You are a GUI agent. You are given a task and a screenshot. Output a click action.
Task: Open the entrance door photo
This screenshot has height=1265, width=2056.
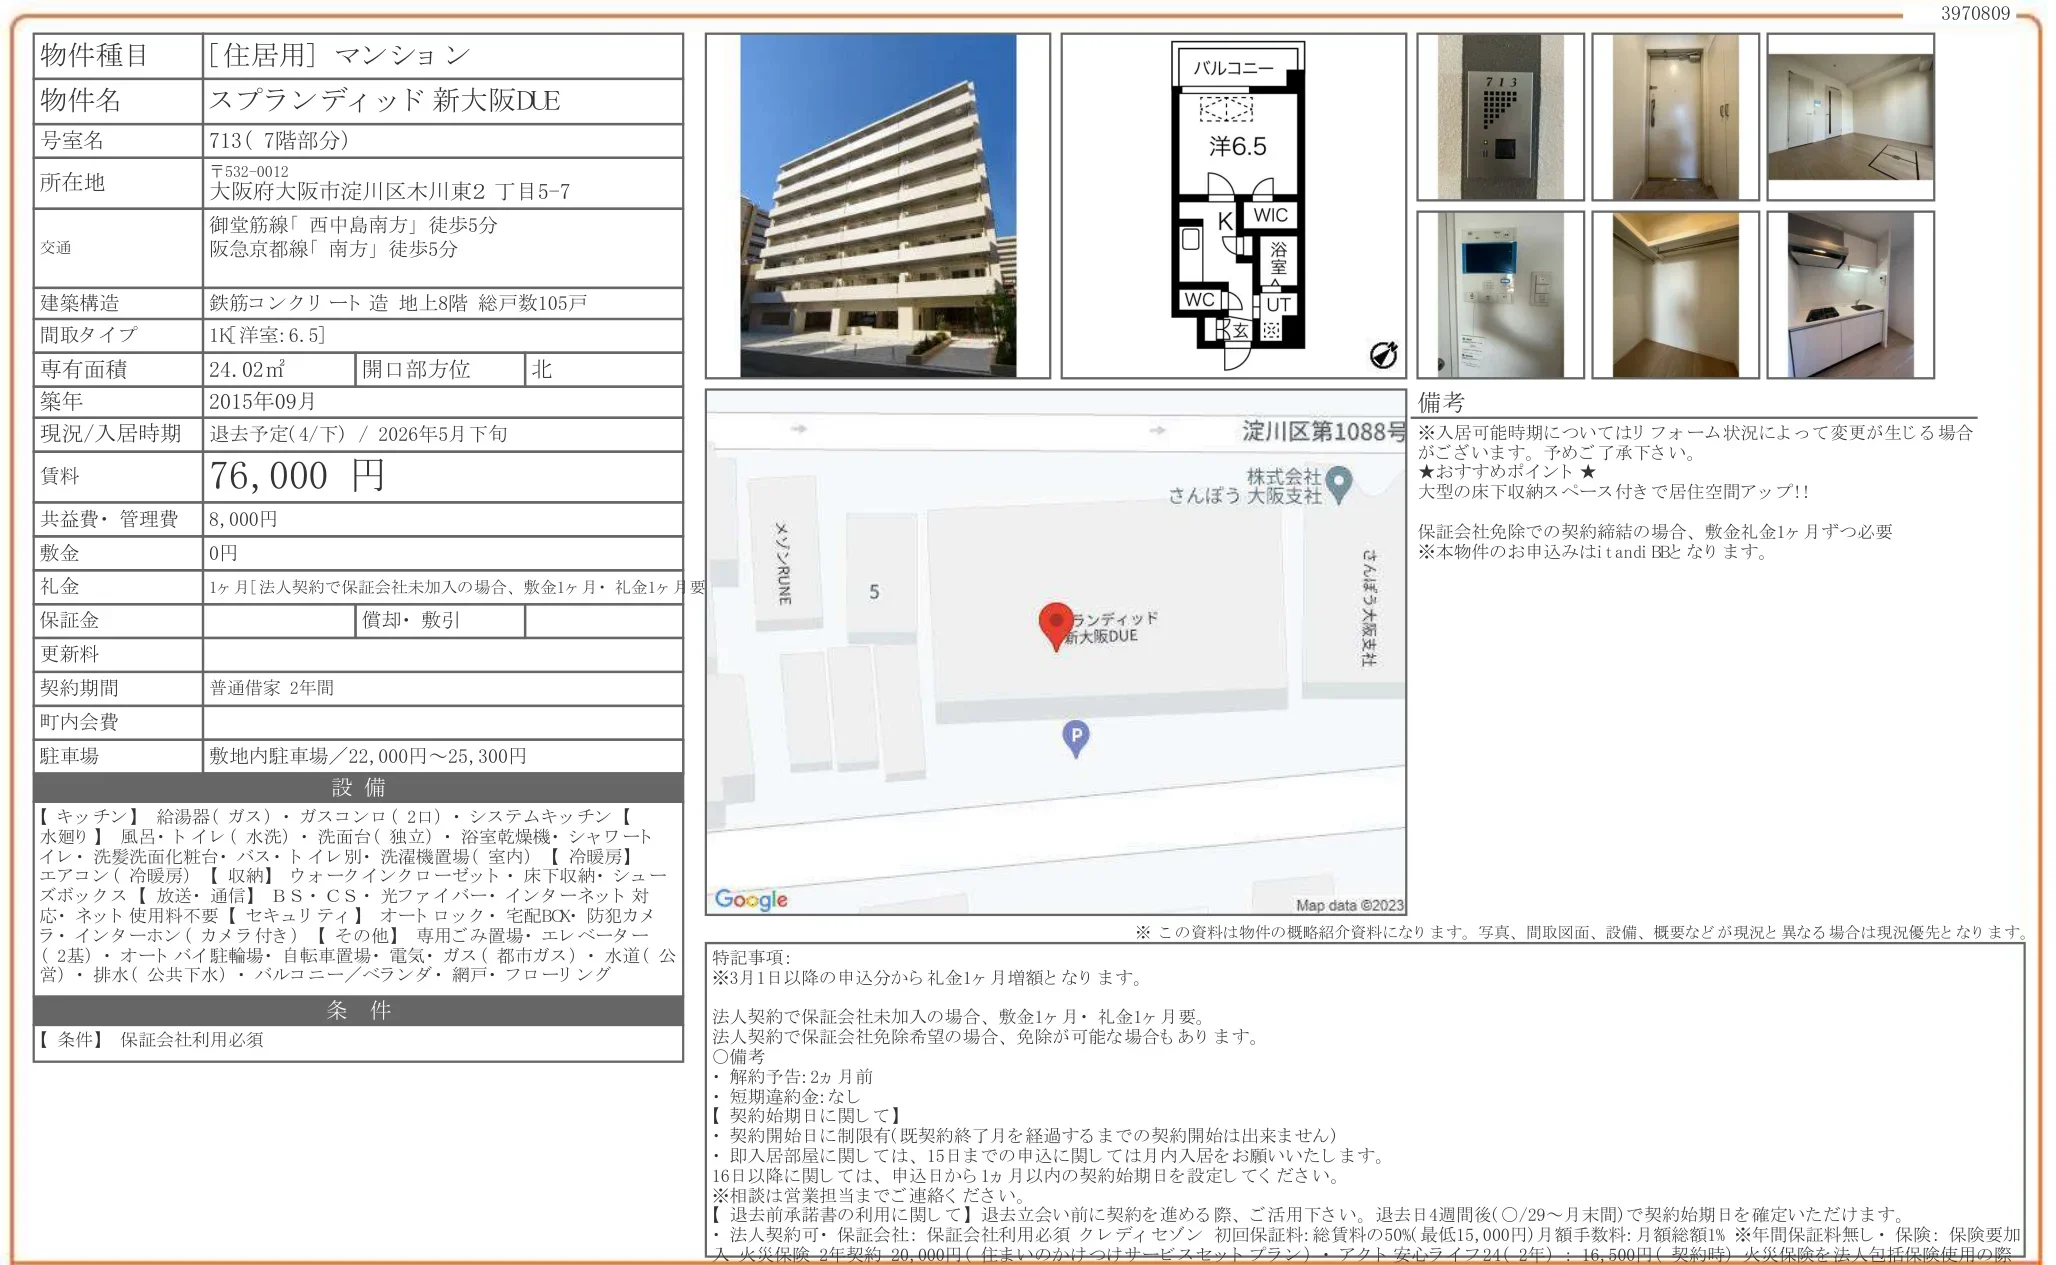(1675, 115)
